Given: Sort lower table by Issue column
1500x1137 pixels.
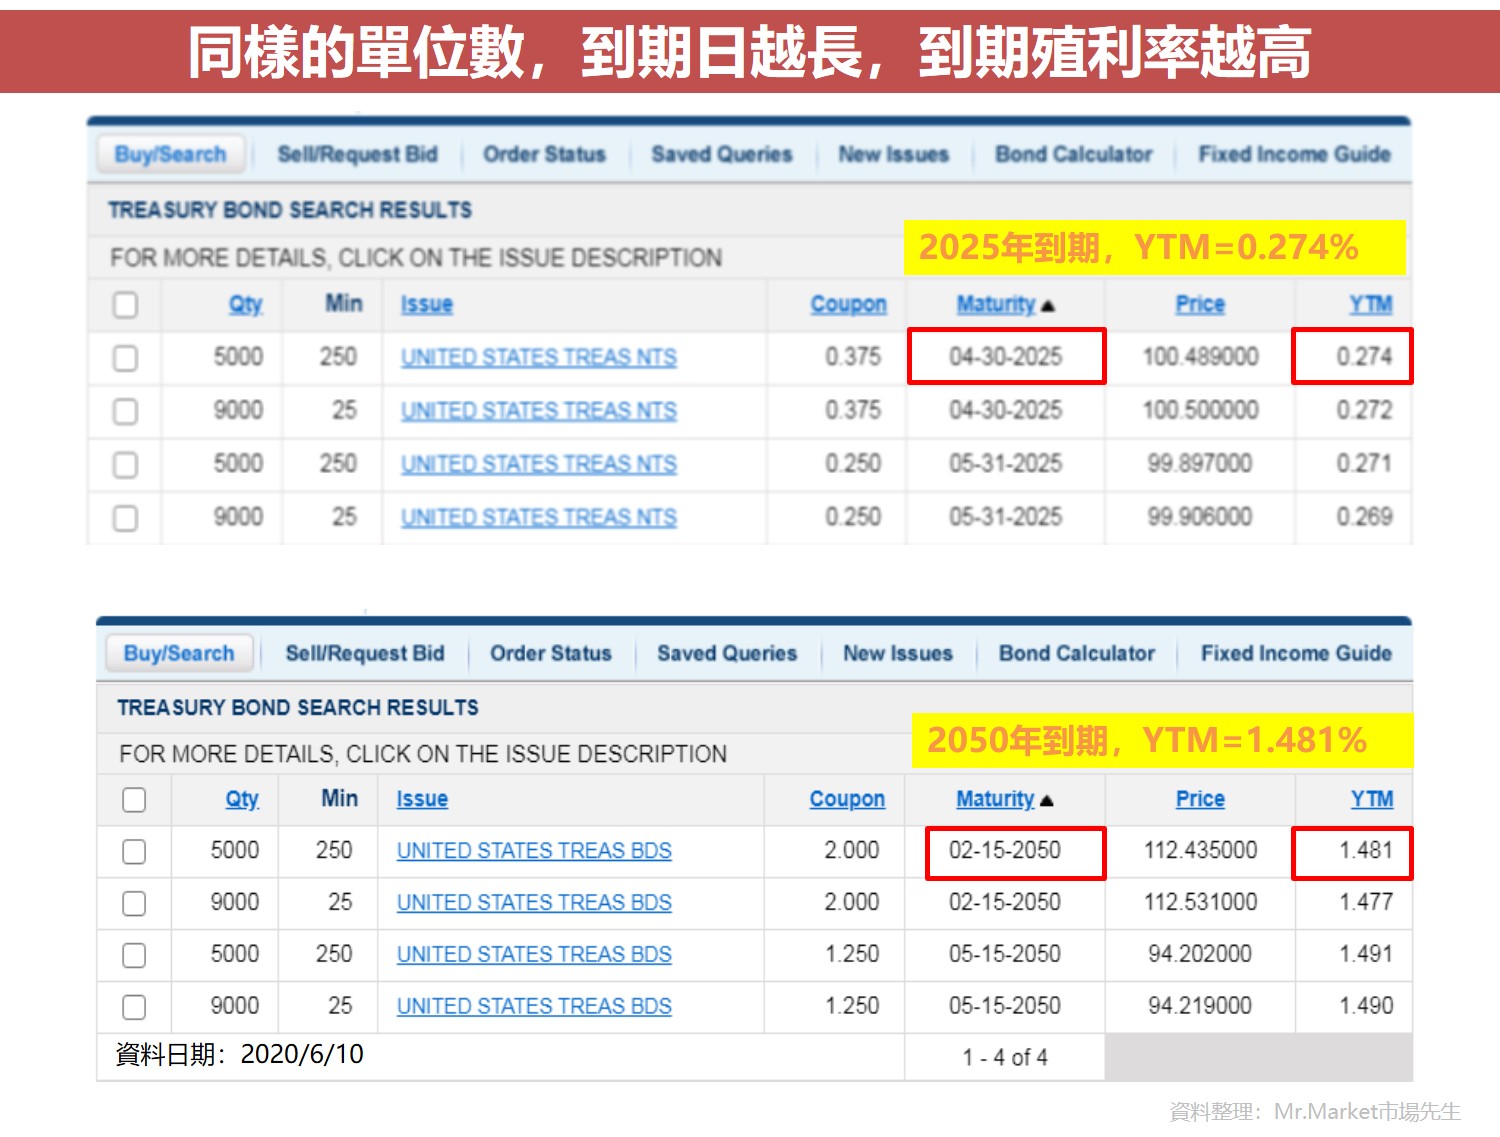Looking at the screenshot, I should (422, 799).
